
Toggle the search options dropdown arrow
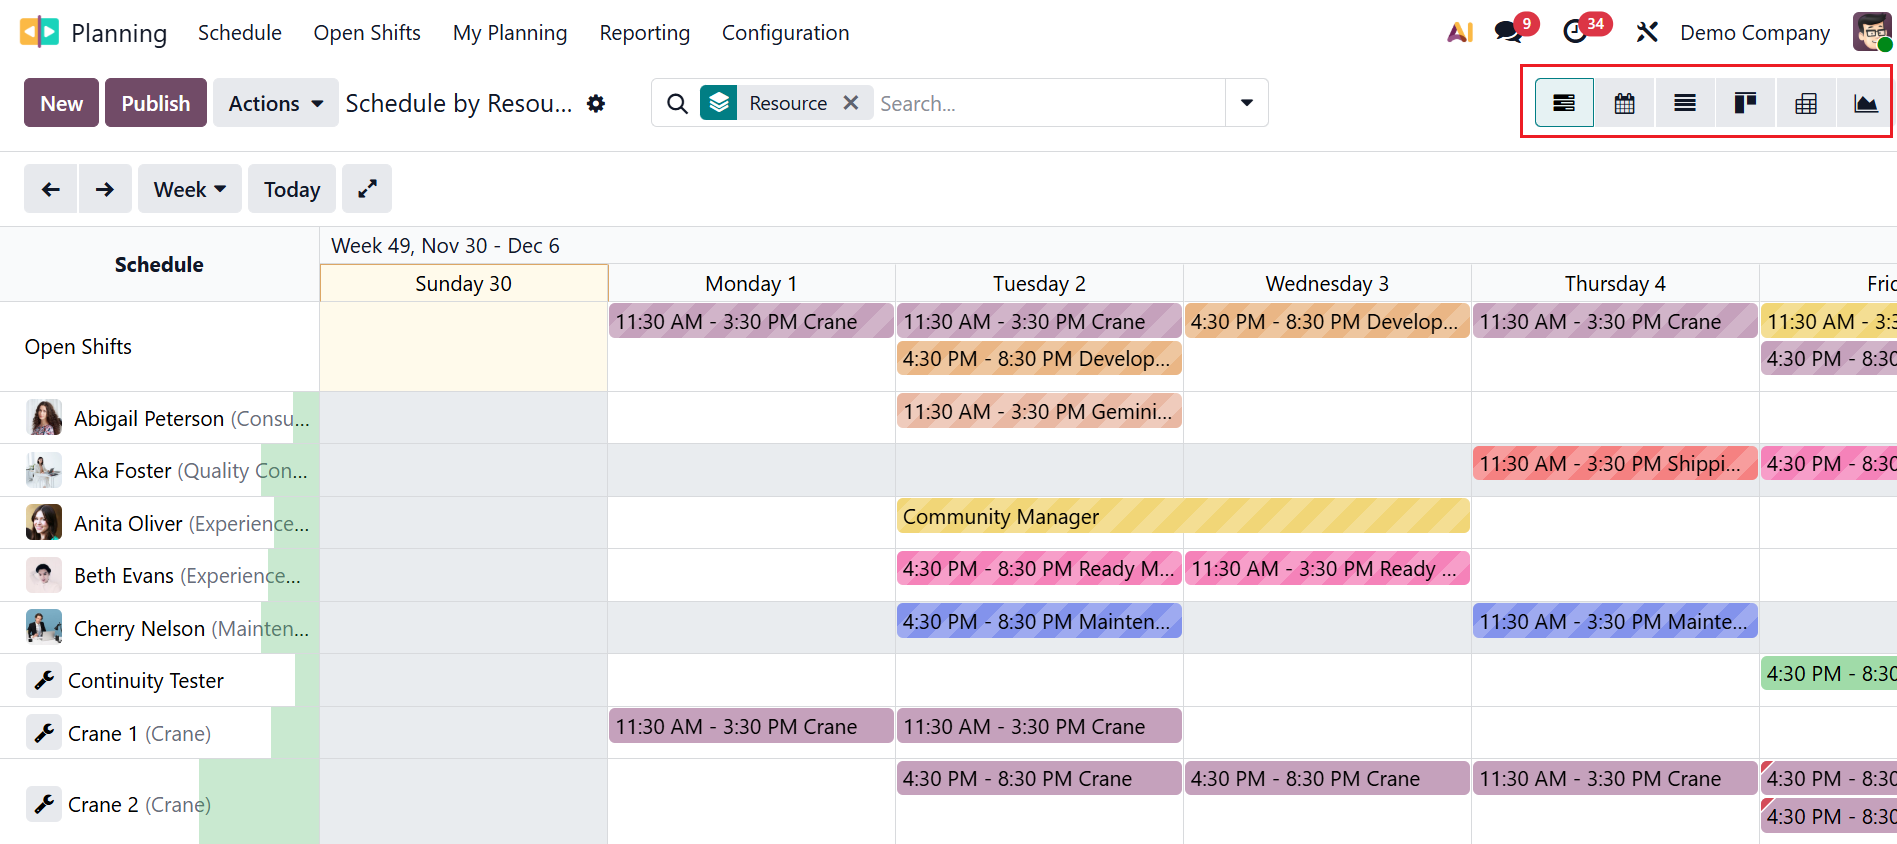pos(1247,103)
